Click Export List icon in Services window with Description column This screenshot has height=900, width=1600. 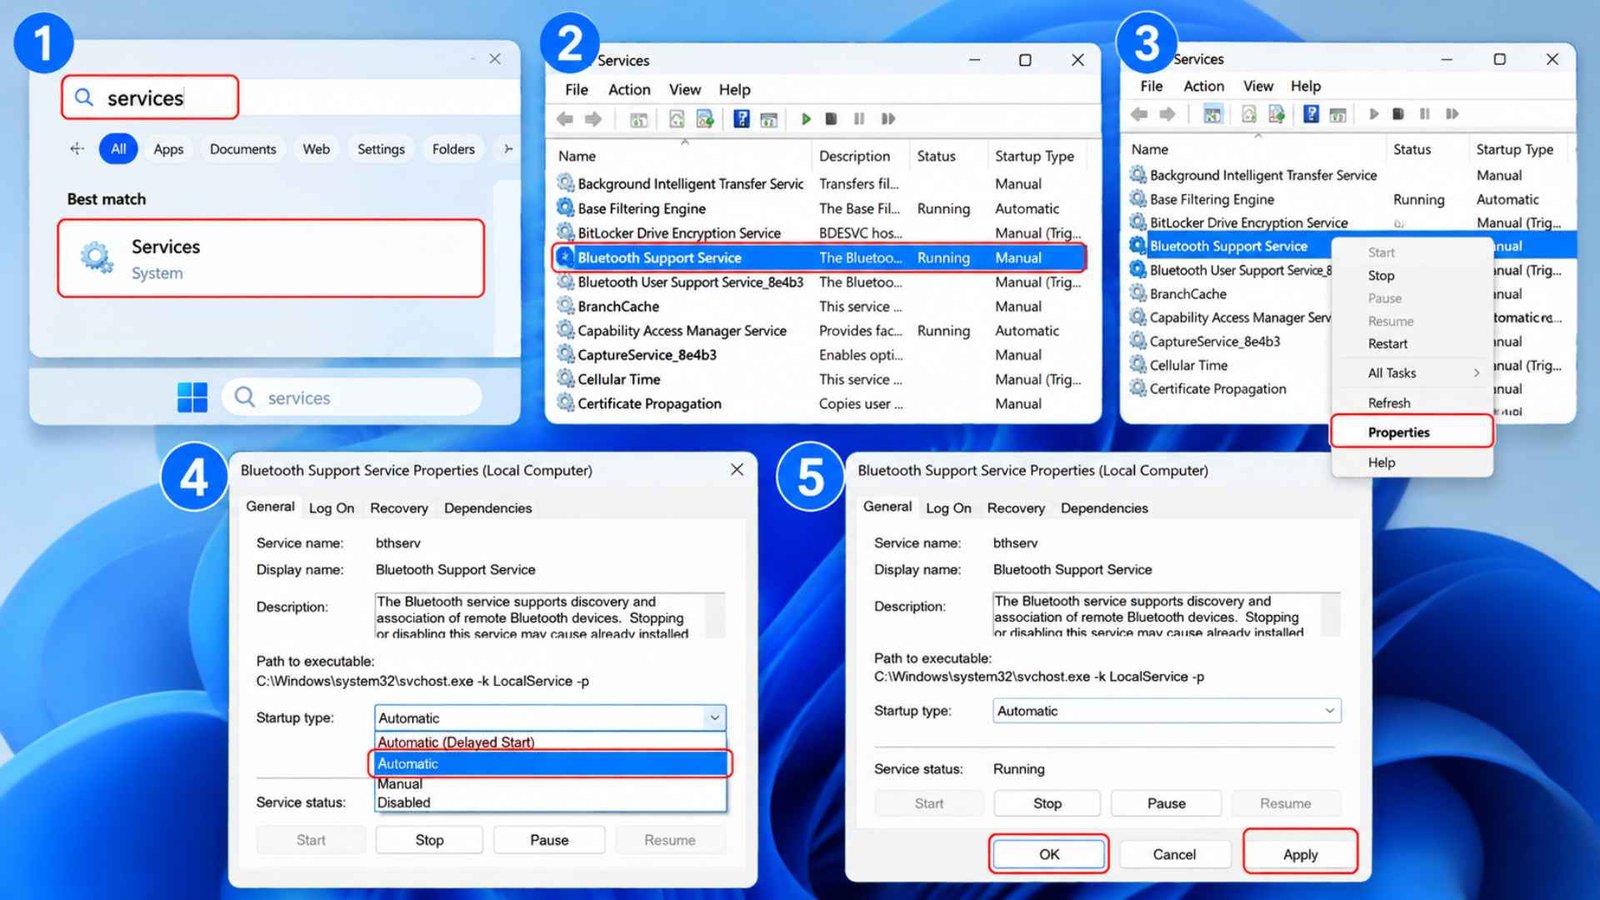pyautogui.click(x=705, y=119)
